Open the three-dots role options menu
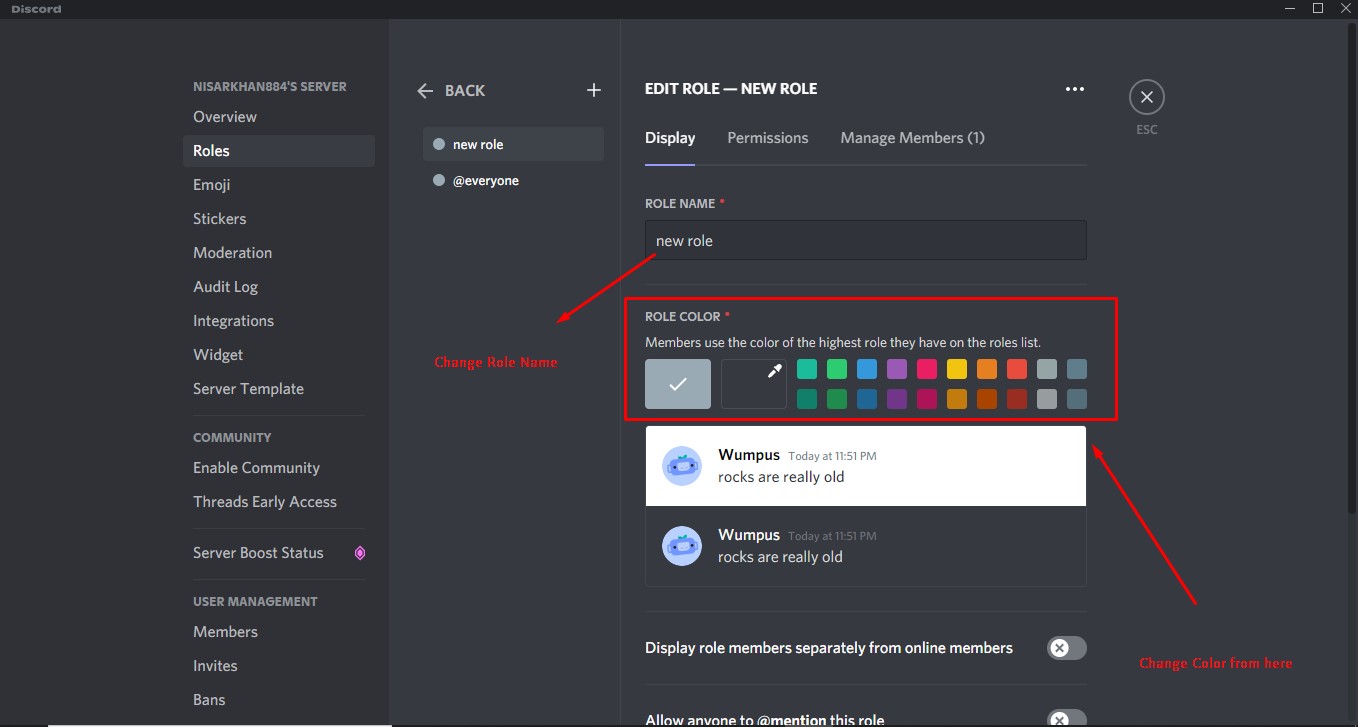The height and width of the screenshot is (727, 1358). click(x=1075, y=89)
